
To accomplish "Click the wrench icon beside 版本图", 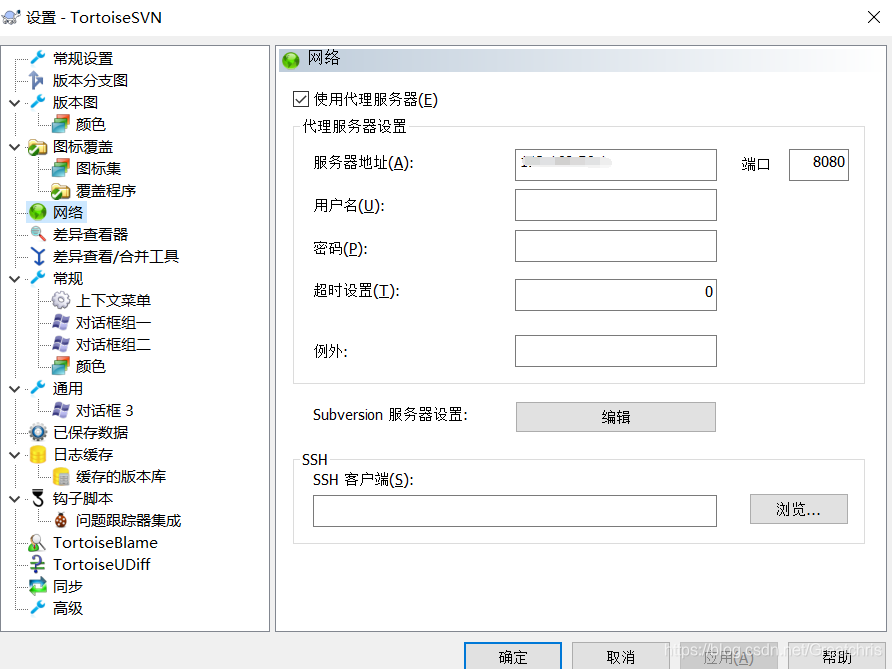I will click(x=38, y=102).
